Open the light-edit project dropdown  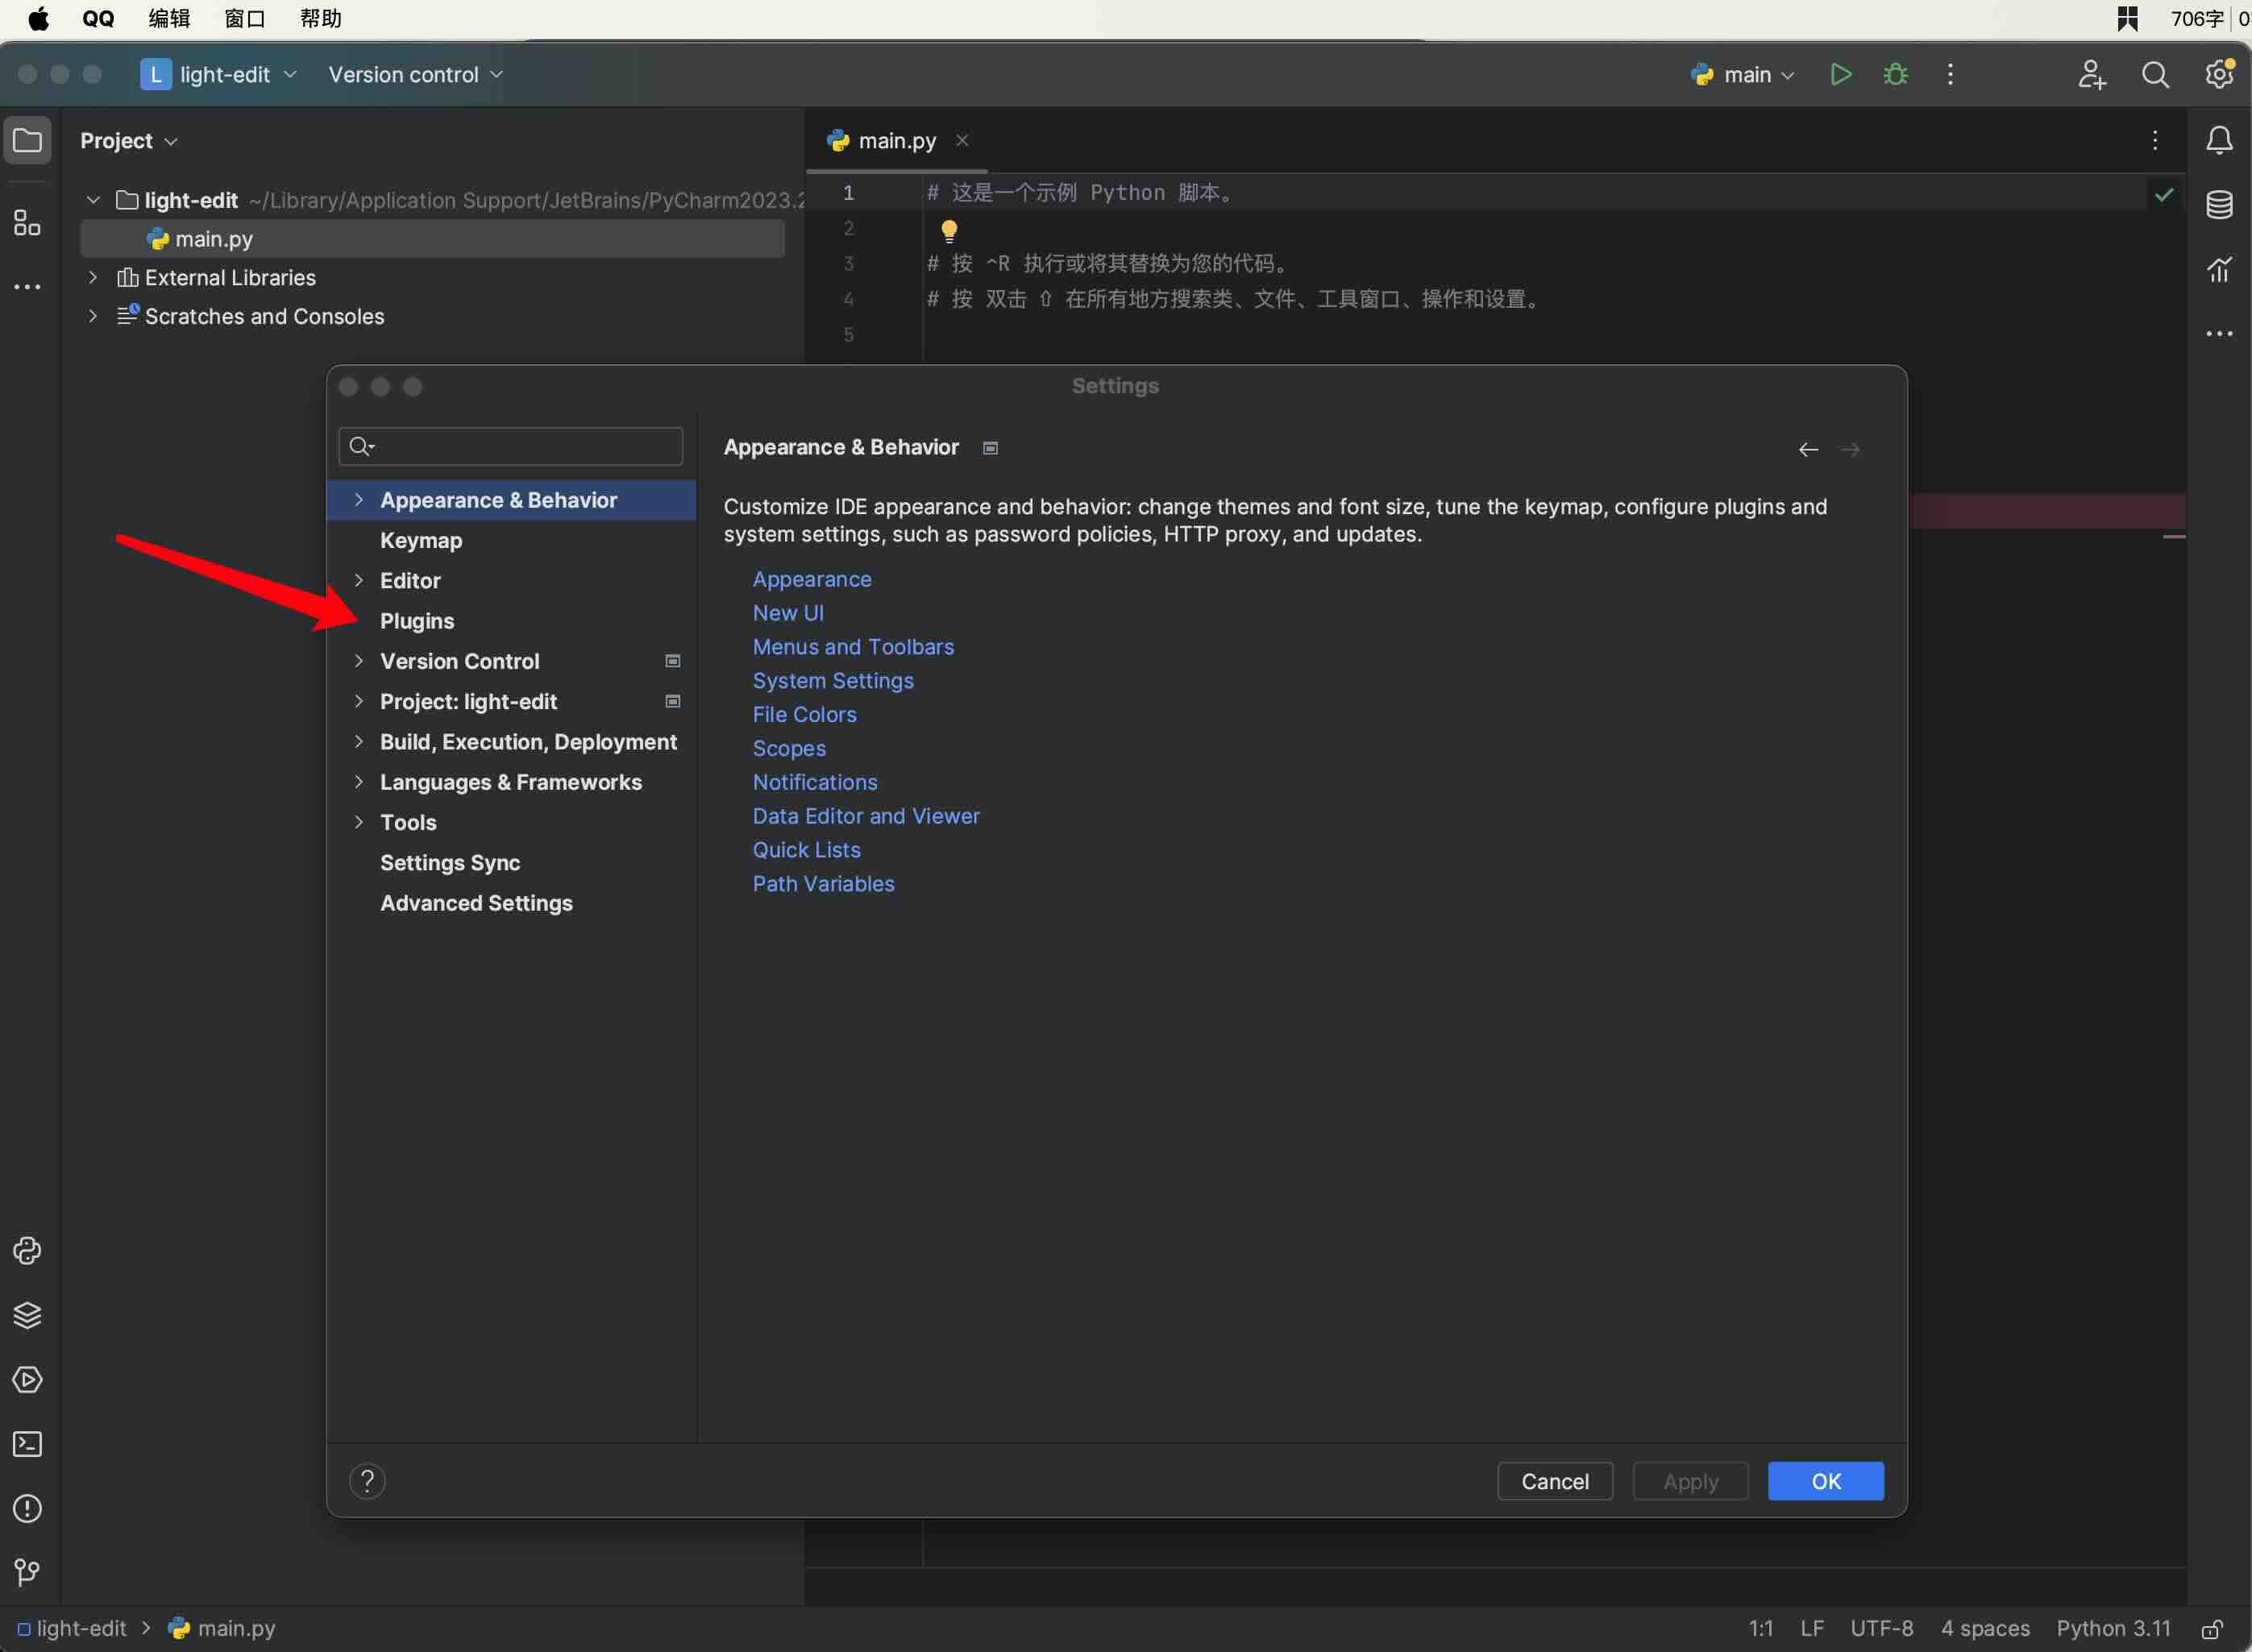(219, 74)
